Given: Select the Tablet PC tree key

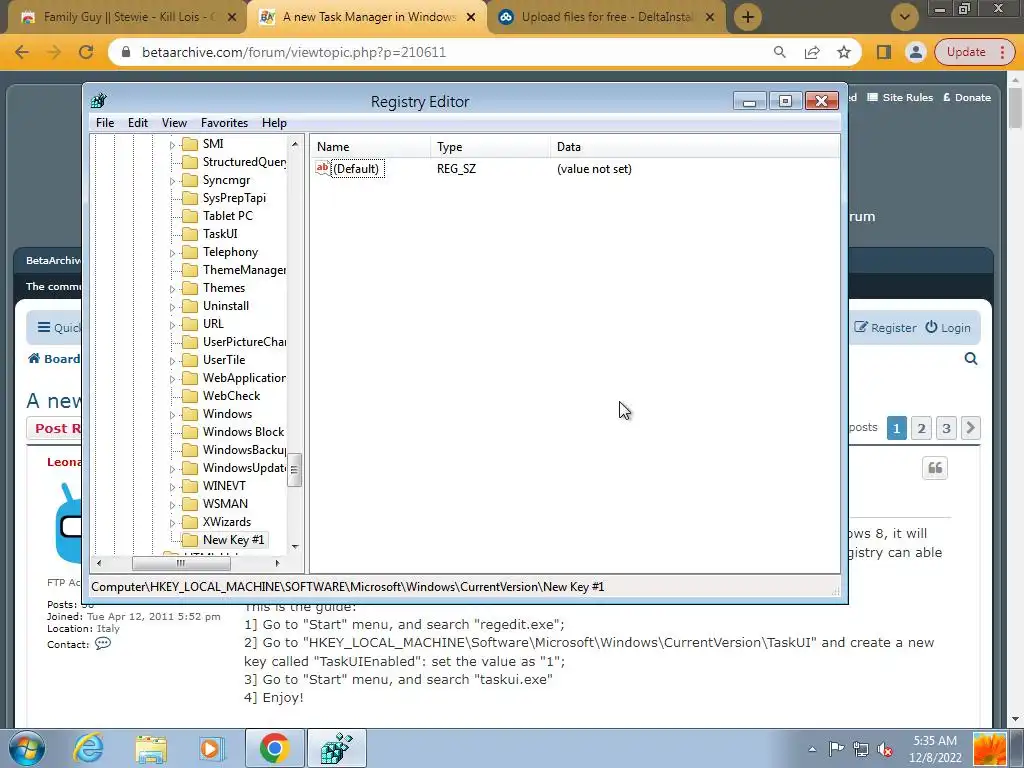Looking at the screenshot, I should (227, 216).
